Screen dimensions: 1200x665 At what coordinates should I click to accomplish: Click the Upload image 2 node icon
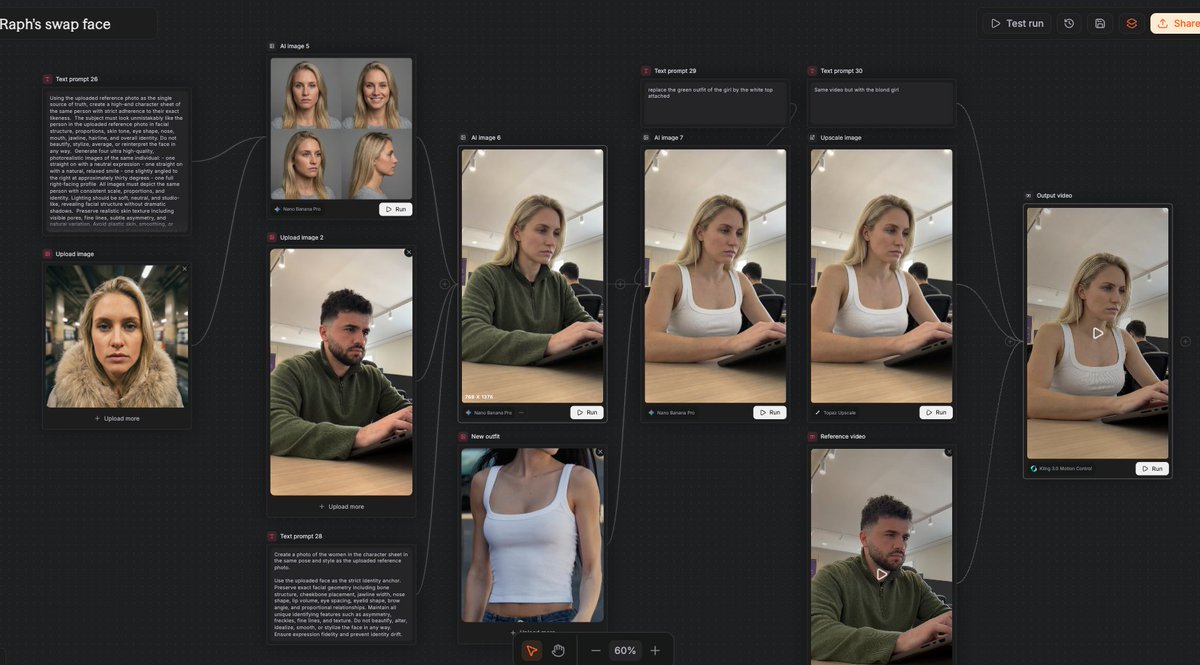pos(272,237)
